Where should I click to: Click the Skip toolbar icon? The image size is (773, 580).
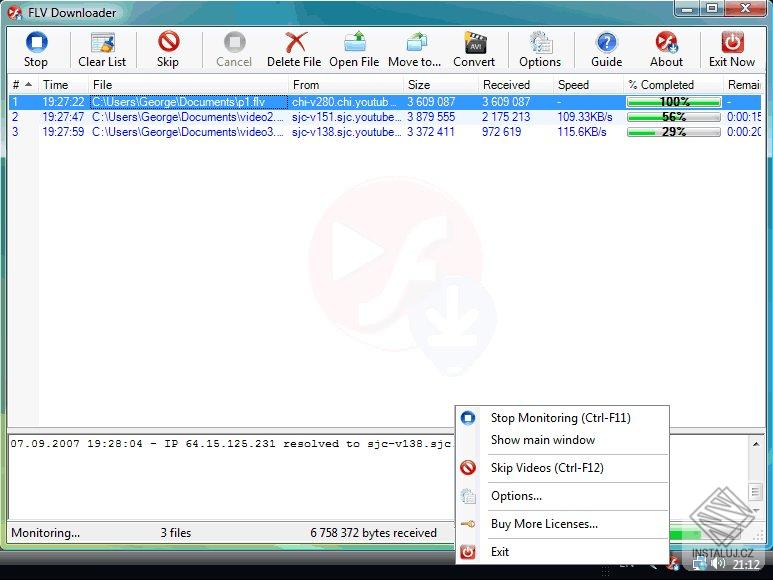pos(169,42)
